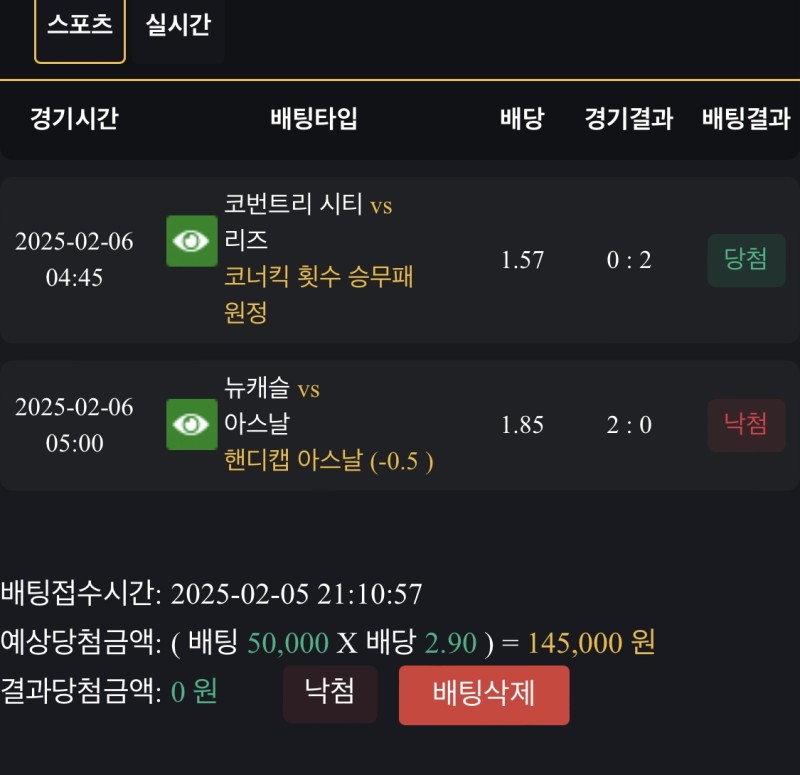Click the 1.85 odds value
The height and width of the screenshot is (775, 800).
click(x=522, y=425)
